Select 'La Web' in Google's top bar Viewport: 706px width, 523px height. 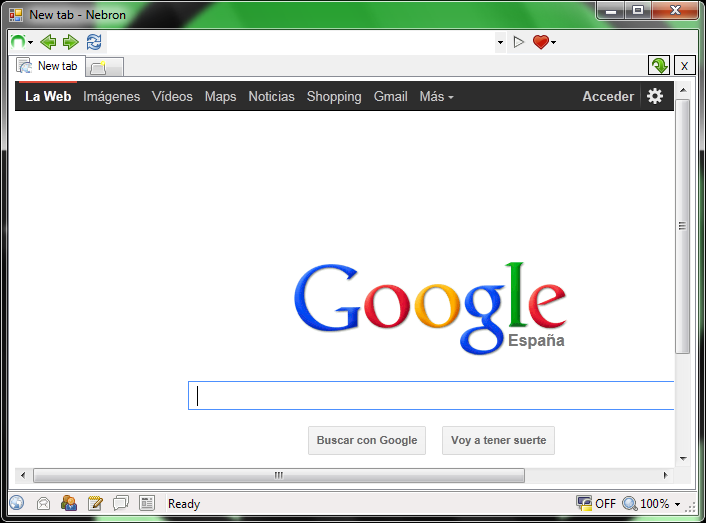[x=48, y=96]
